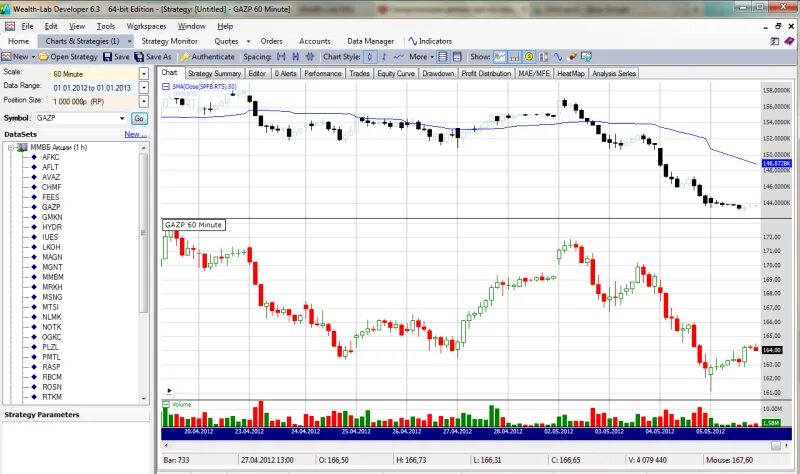Screen dimensions: 800x474
Task: Save the current strategy
Action: [x=116, y=57]
